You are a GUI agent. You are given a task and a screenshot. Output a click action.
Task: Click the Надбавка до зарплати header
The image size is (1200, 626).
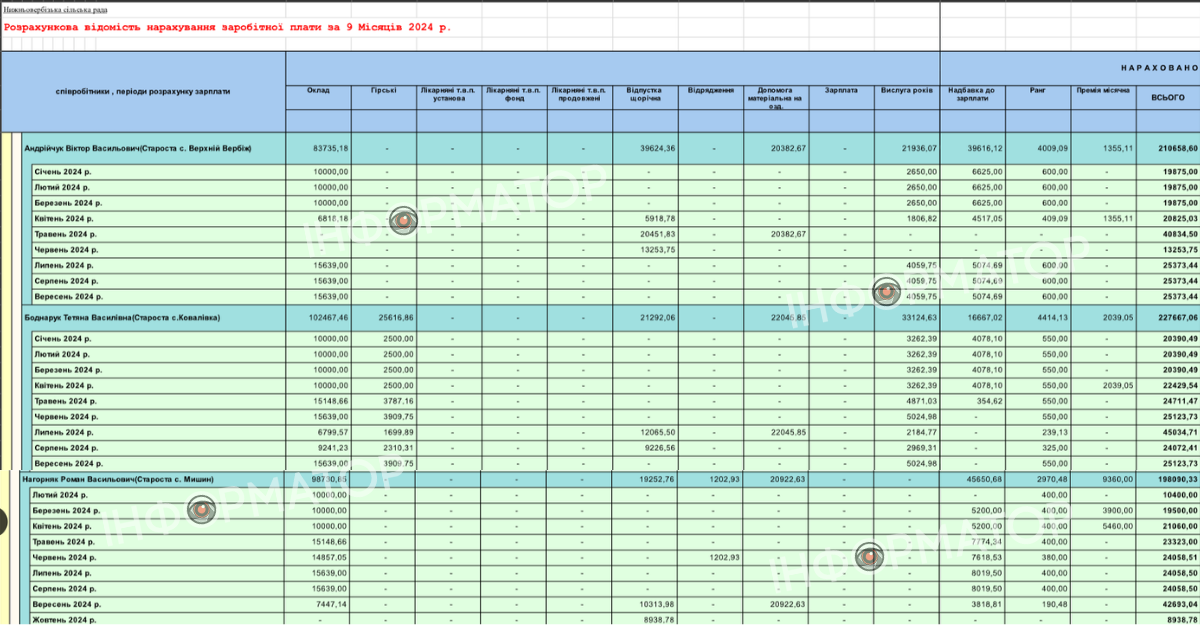[972, 94]
